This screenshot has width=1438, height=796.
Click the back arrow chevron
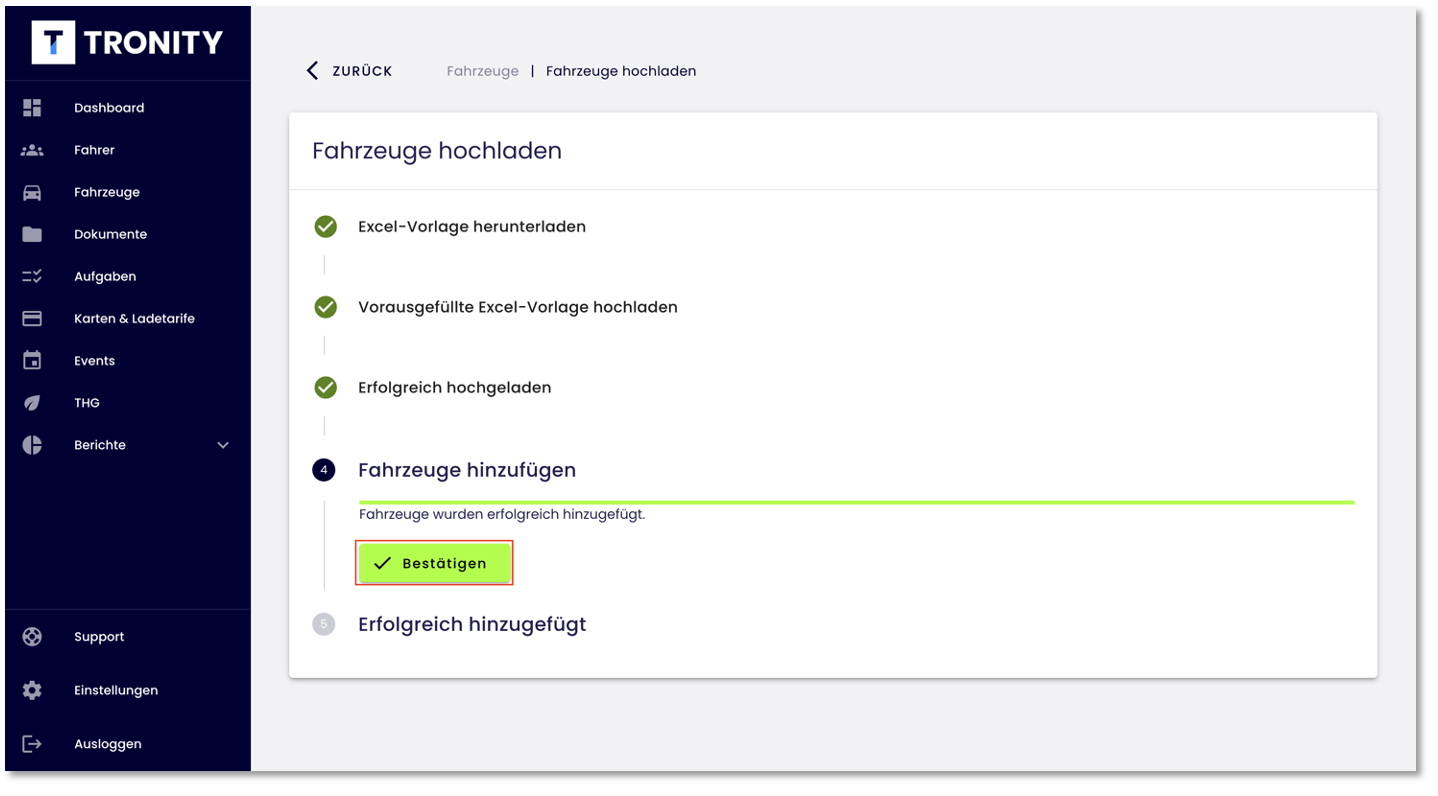[x=312, y=70]
